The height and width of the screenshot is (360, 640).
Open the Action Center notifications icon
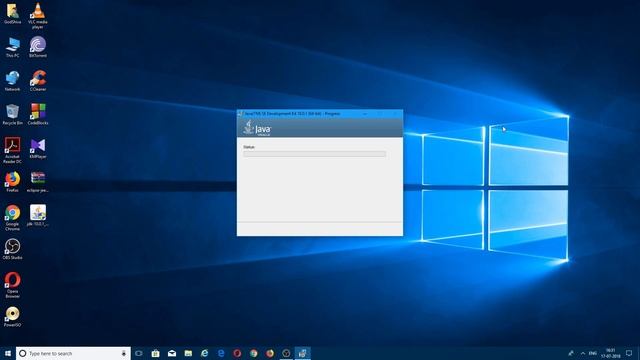tap(629, 353)
